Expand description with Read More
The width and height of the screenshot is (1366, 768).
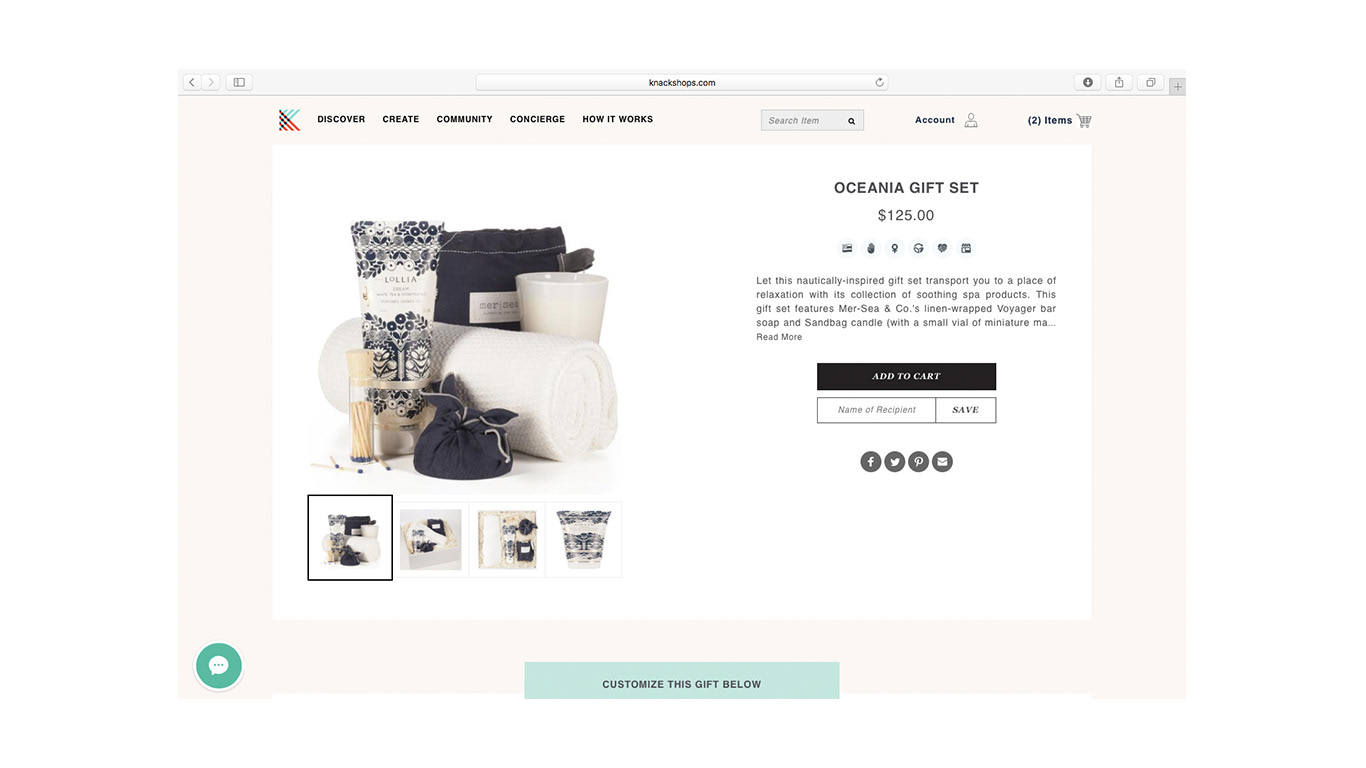tap(779, 337)
